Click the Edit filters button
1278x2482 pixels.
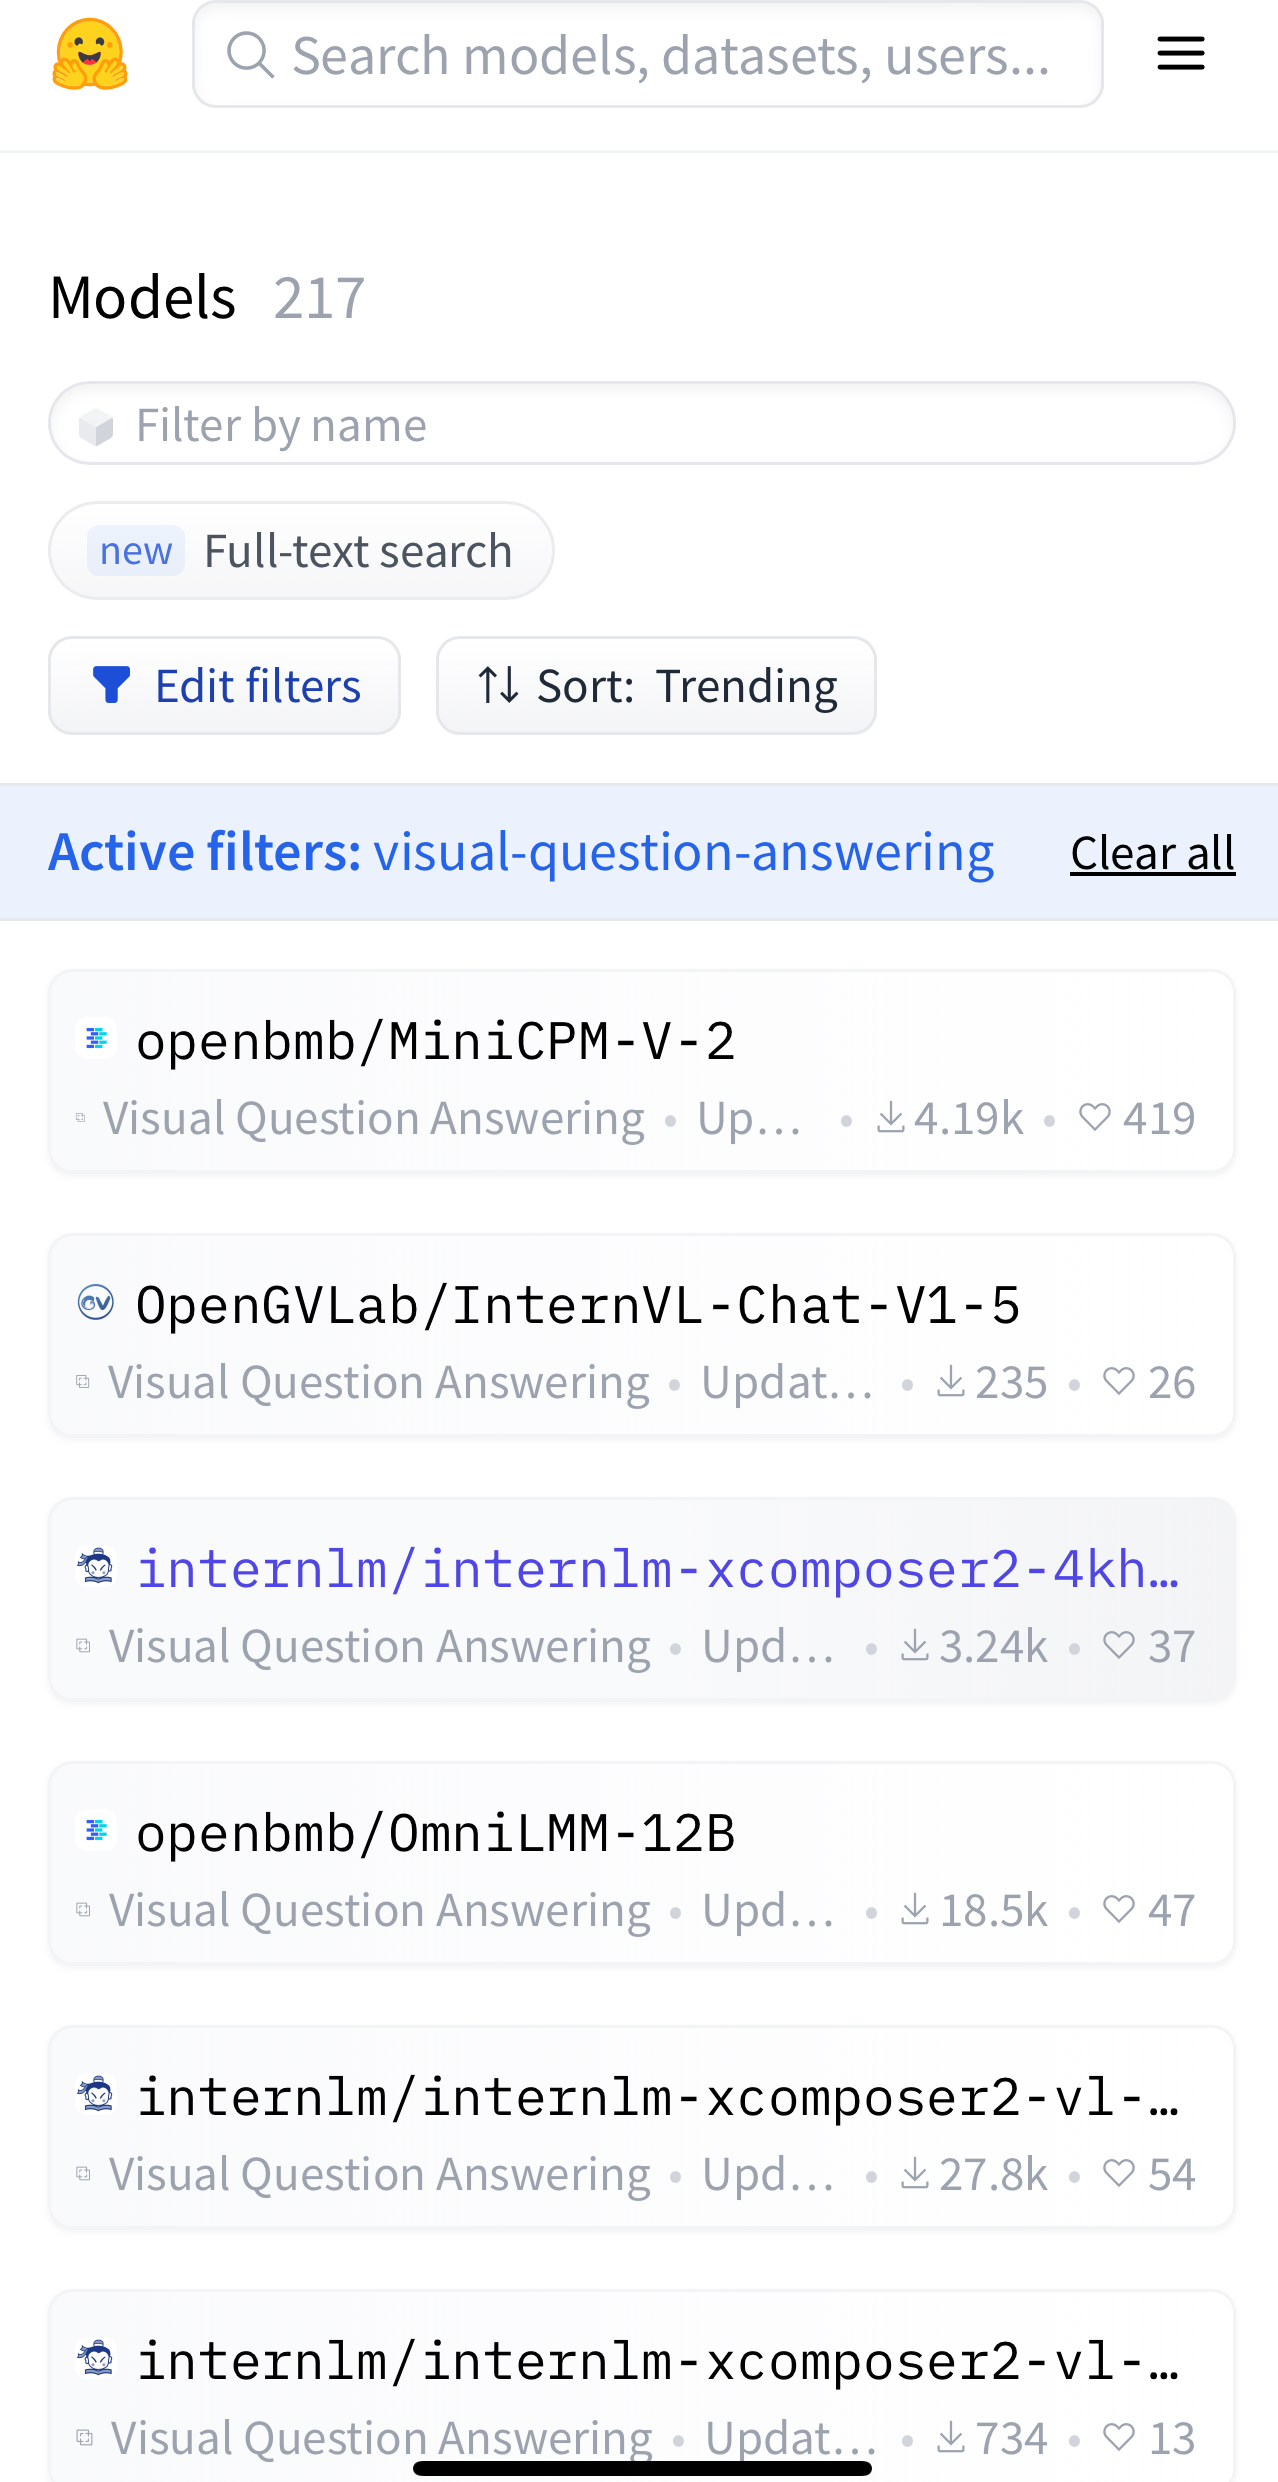coord(225,686)
